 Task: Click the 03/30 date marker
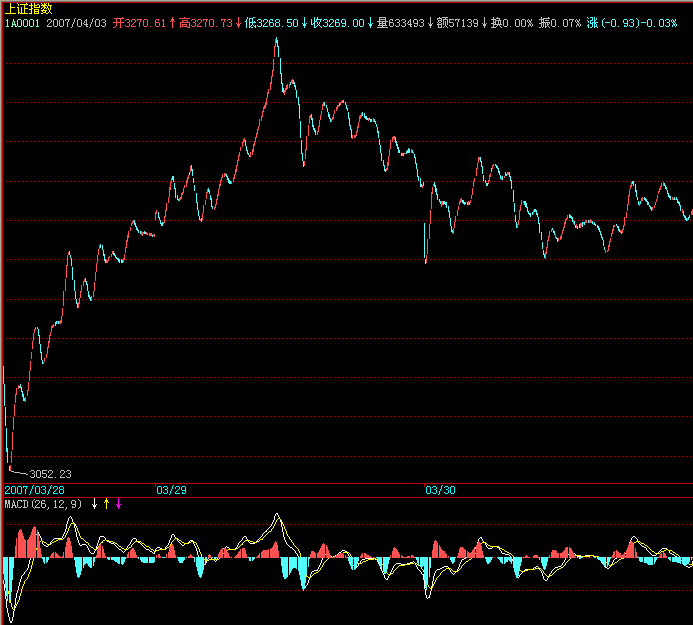pos(440,490)
